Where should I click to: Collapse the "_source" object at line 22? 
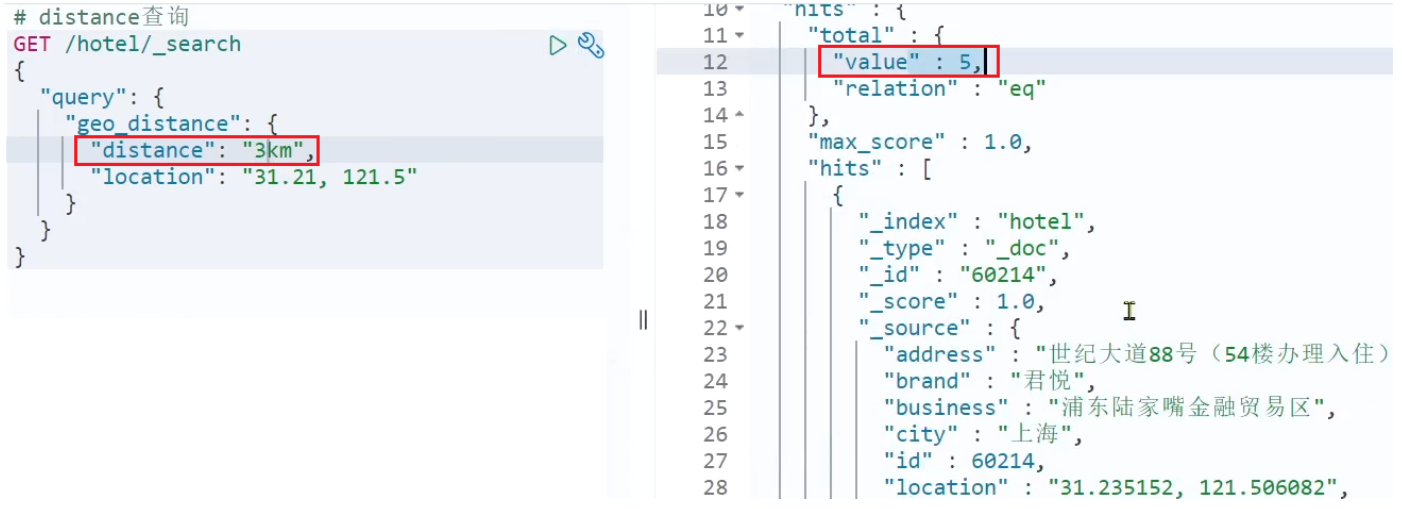pos(739,328)
